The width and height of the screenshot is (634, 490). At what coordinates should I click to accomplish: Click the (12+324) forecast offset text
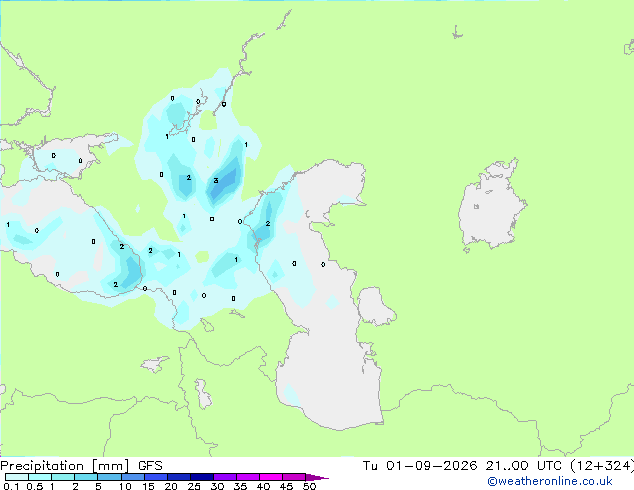[x=602, y=466]
